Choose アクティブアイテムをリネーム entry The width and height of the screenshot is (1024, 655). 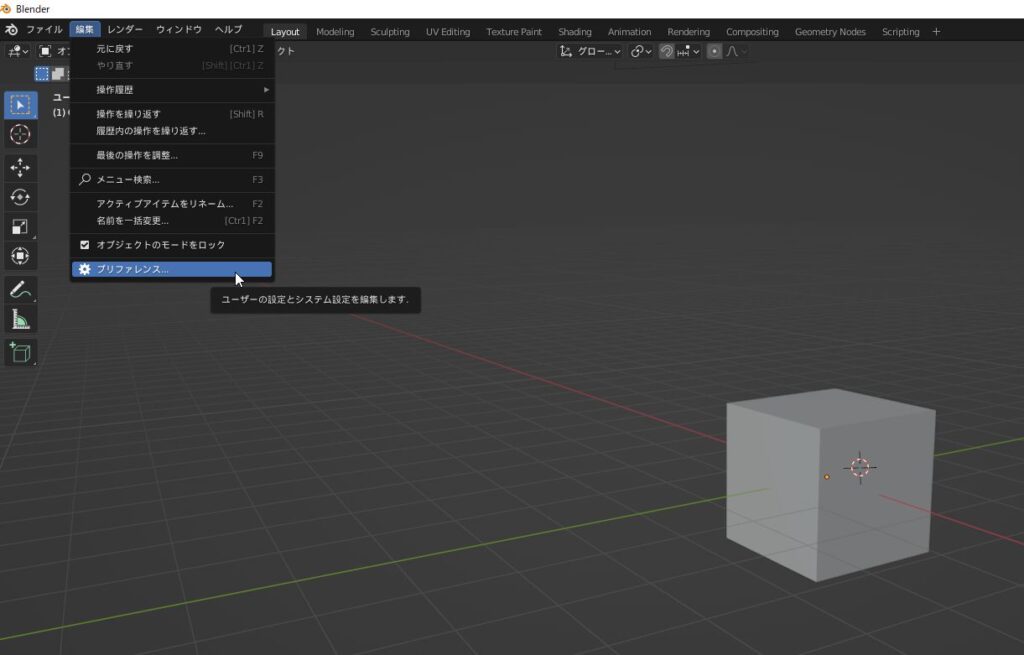coord(172,203)
